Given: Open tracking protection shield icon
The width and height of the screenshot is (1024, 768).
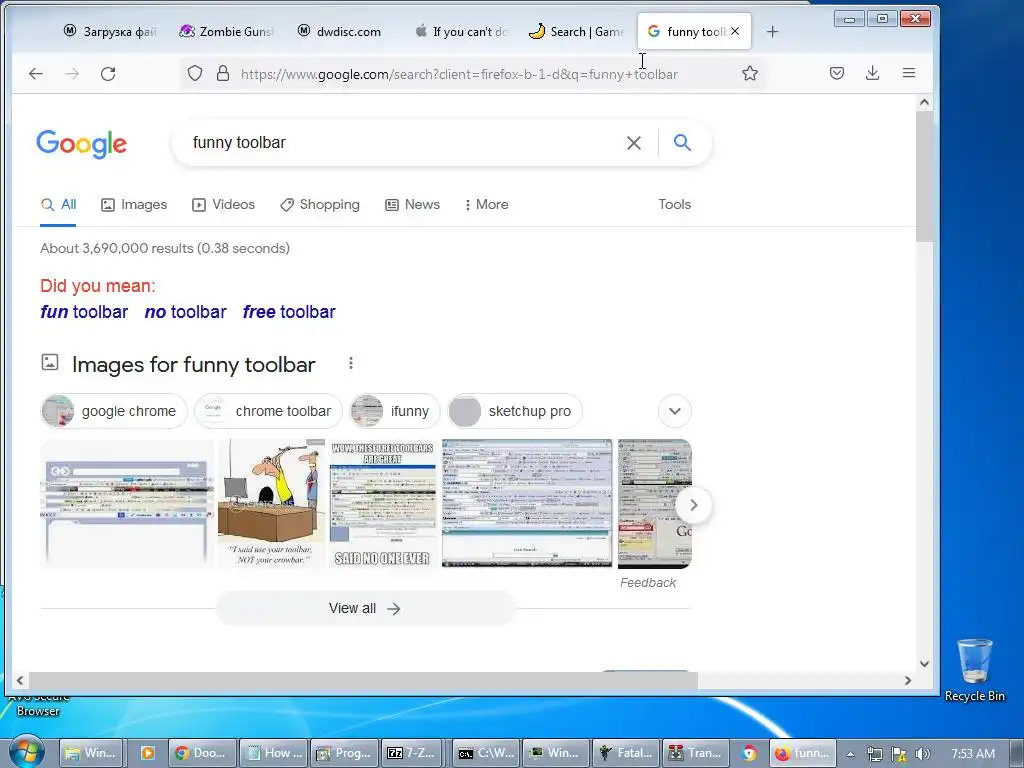Looking at the screenshot, I should [x=195, y=73].
